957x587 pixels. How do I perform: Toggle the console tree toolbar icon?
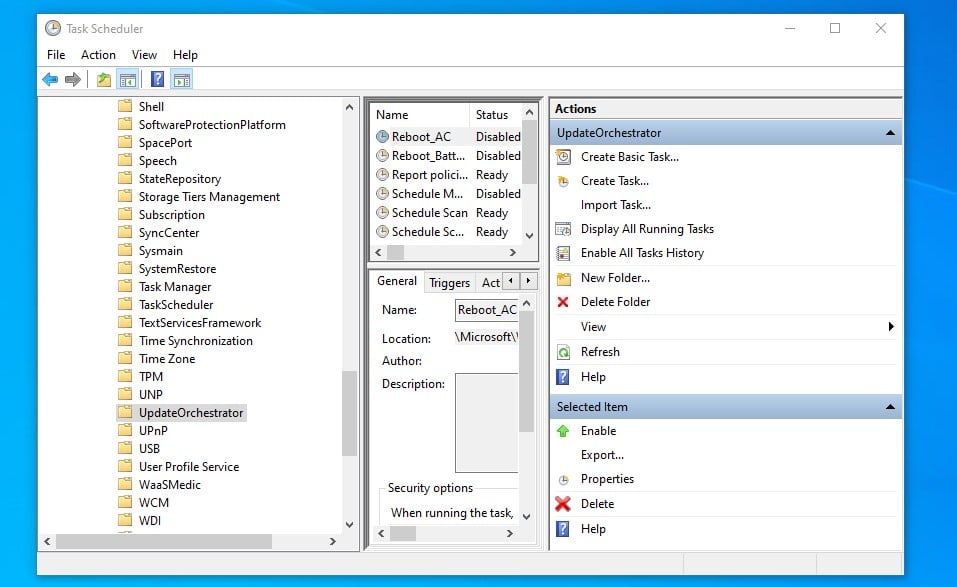pos(128,79)
